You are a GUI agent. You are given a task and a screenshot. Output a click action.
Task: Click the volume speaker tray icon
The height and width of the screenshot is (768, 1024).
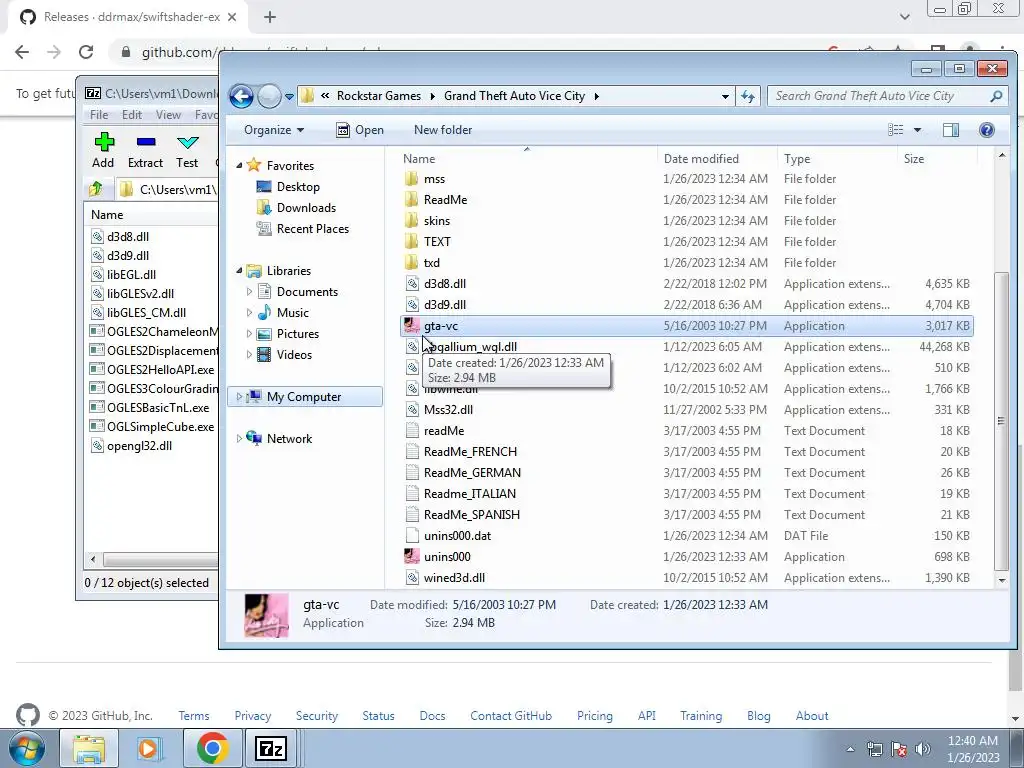[923, 749]
